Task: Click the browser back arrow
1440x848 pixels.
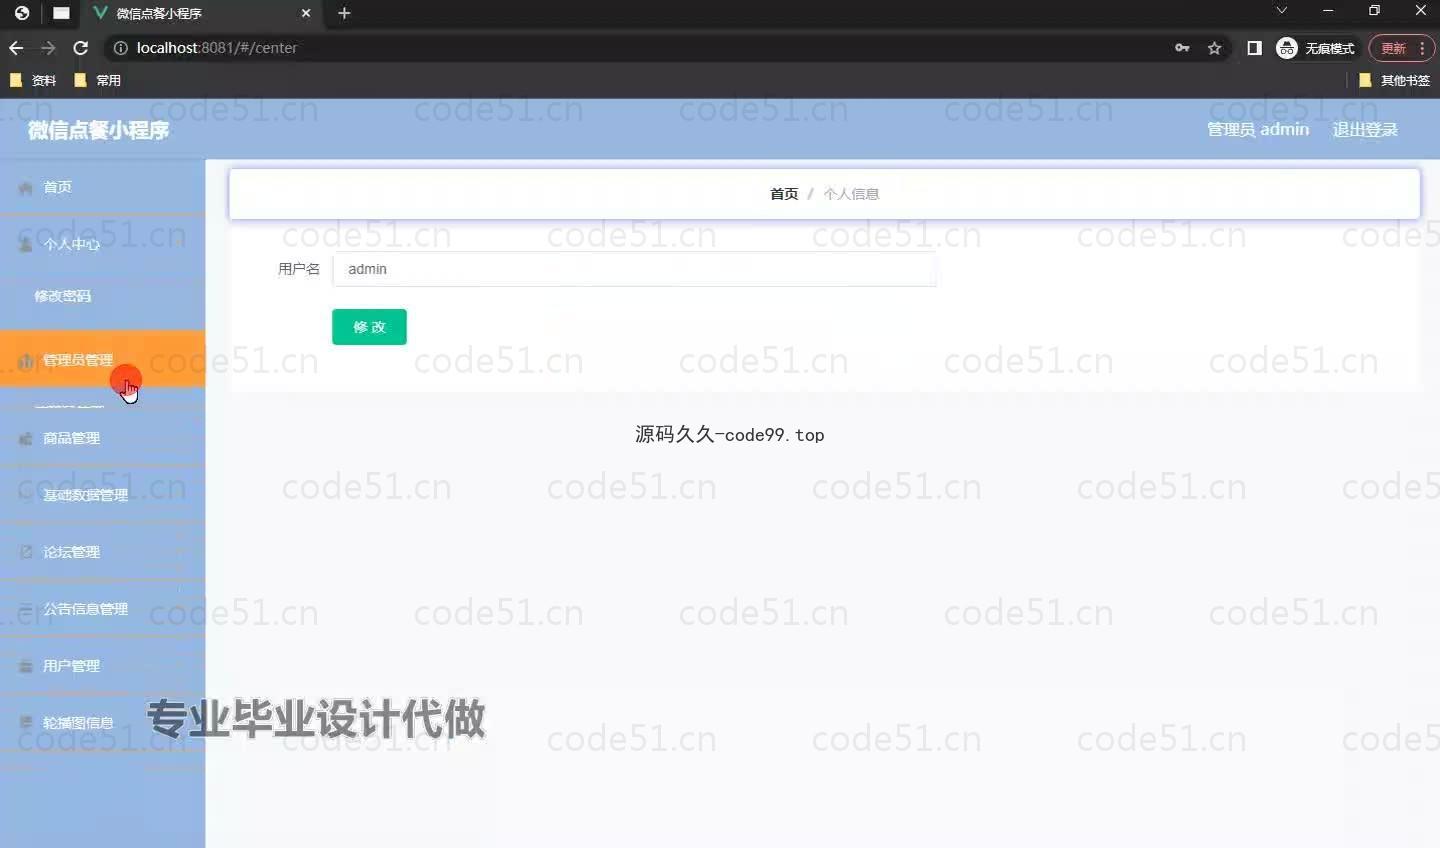Action: pyautogui.click(x=16, y=48)
